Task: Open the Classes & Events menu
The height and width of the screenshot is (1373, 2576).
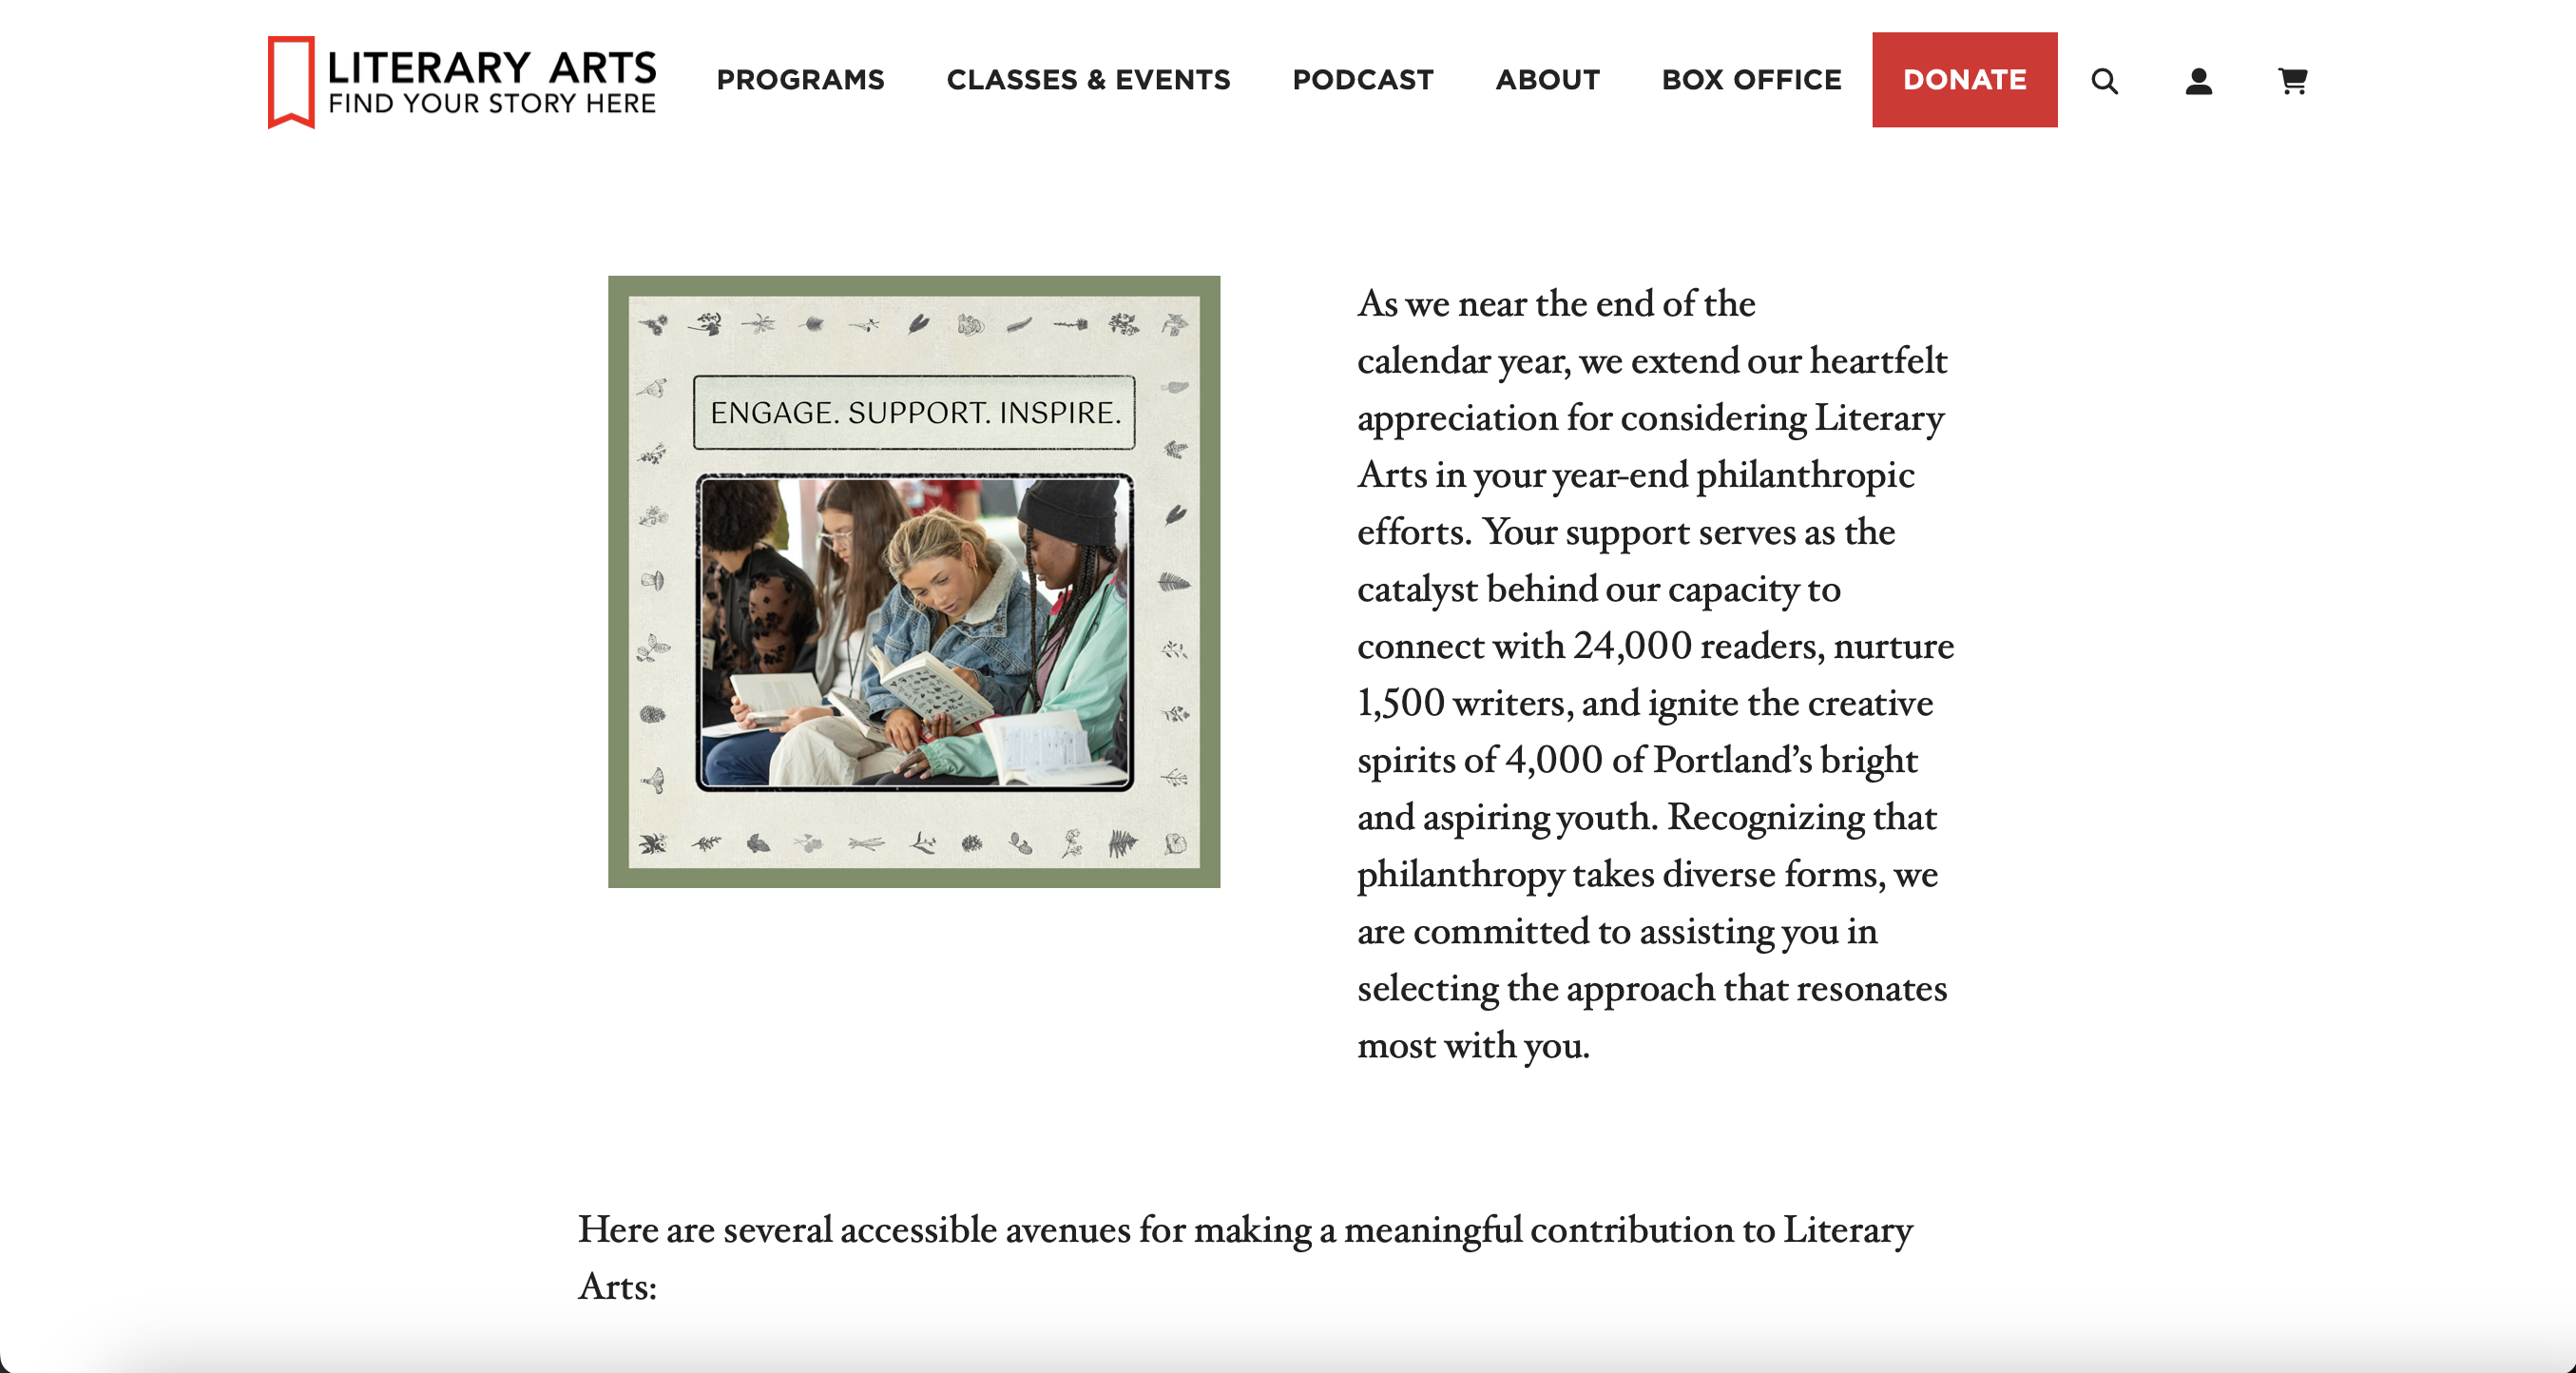Action: pos(1088,80)
